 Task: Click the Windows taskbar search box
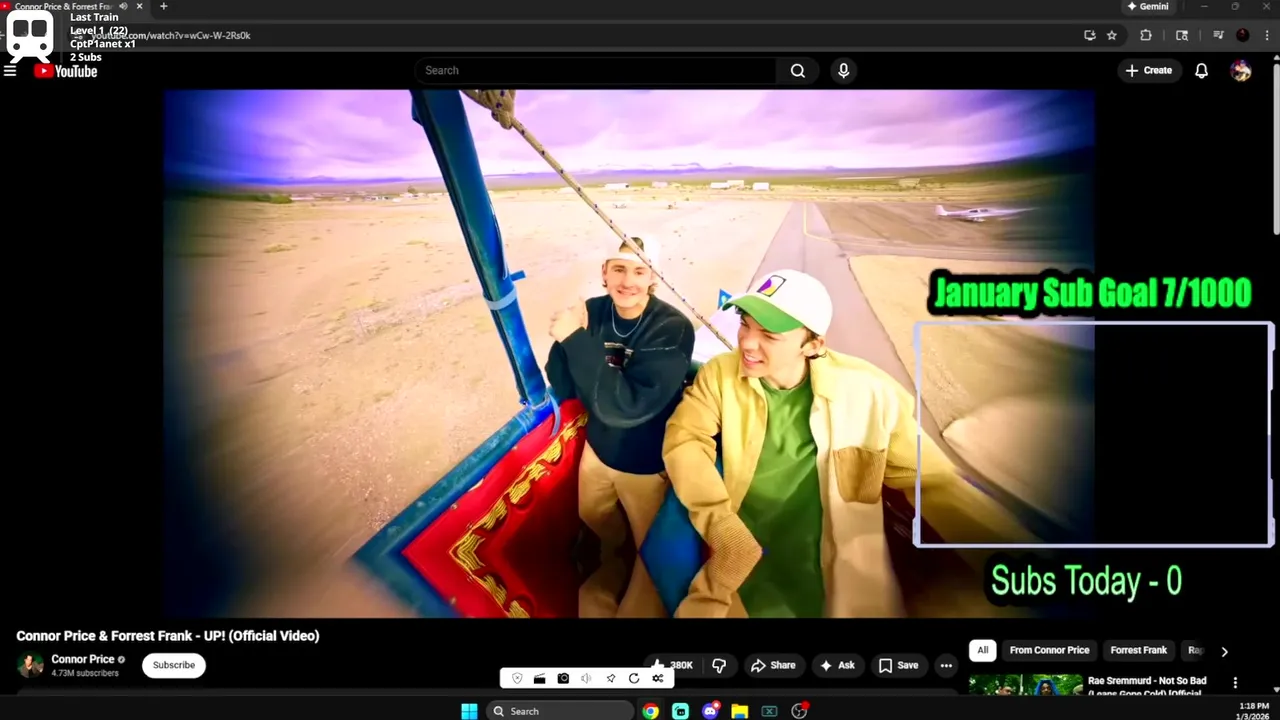[560, 711]
